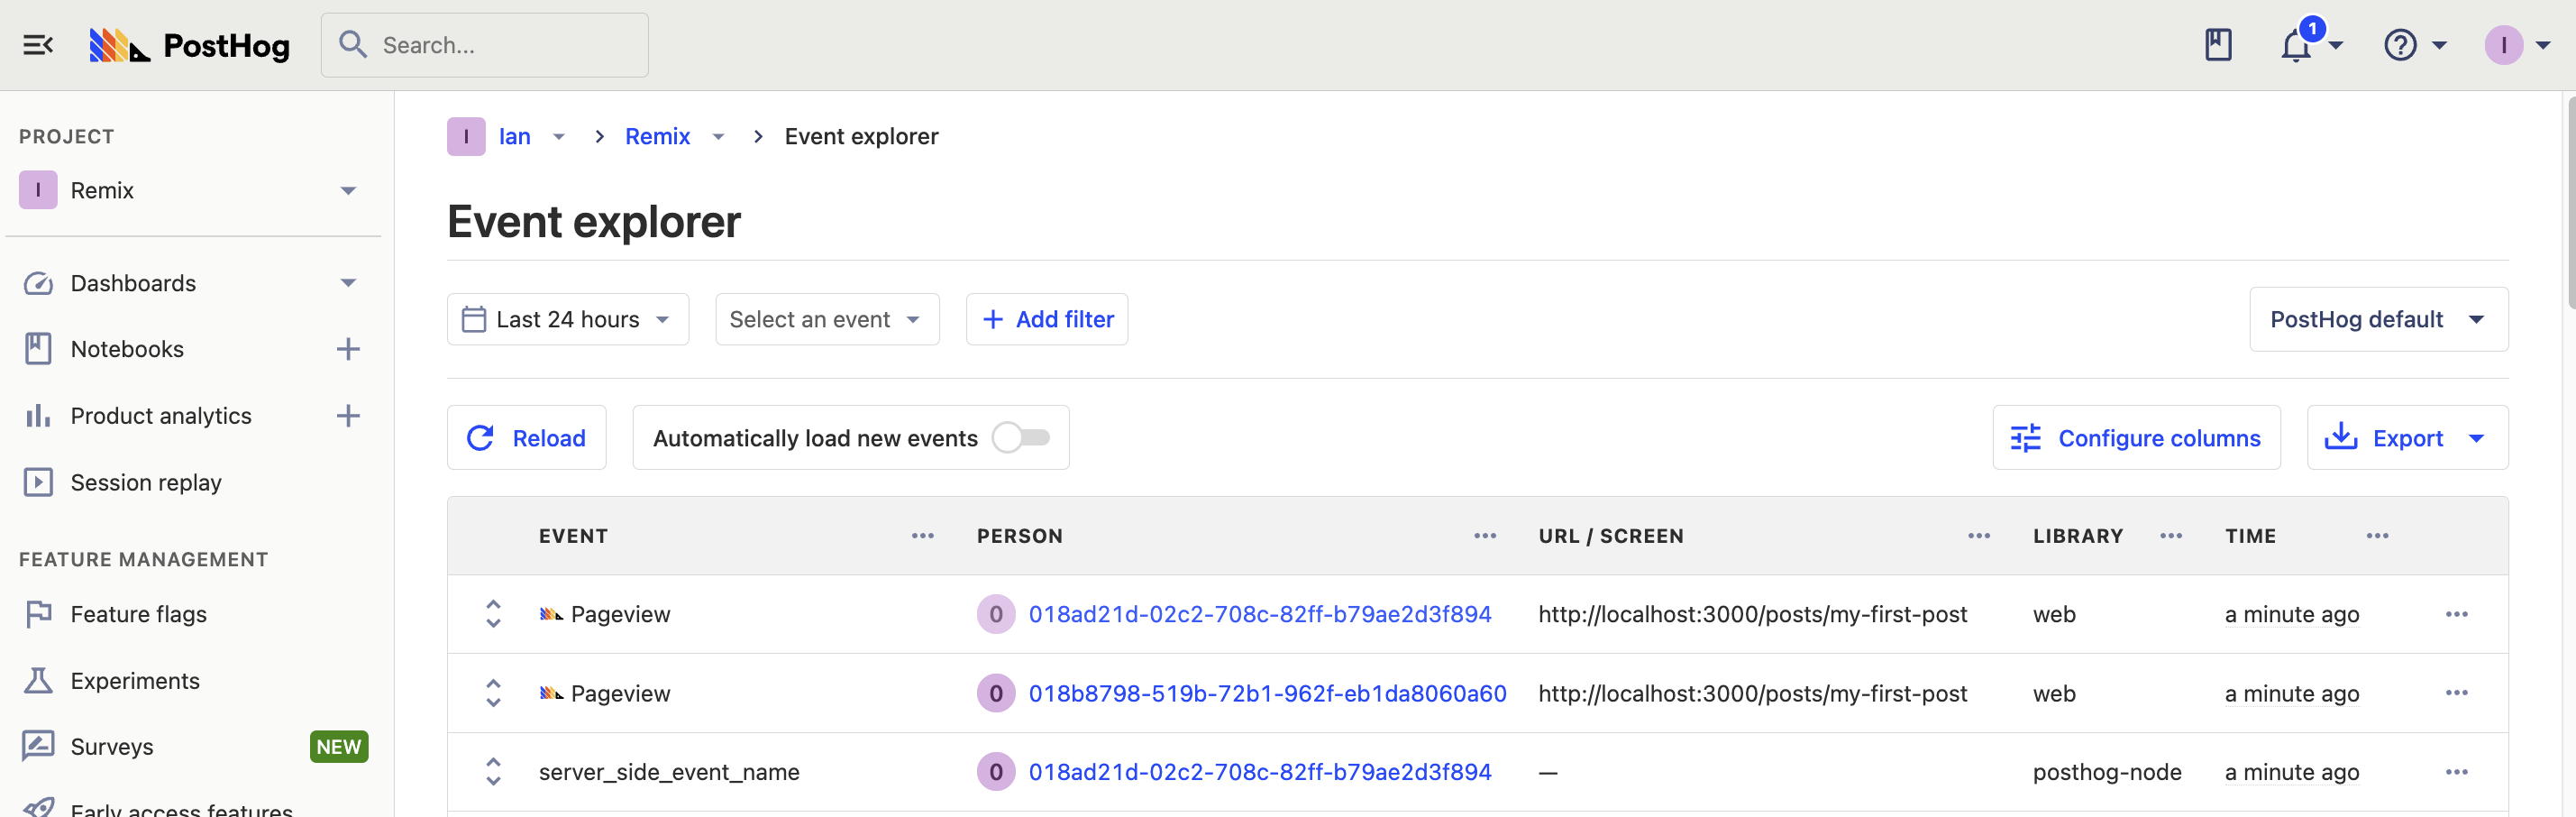
Task: Open the EVENT column options dots
Action: [x=923, y=536]
